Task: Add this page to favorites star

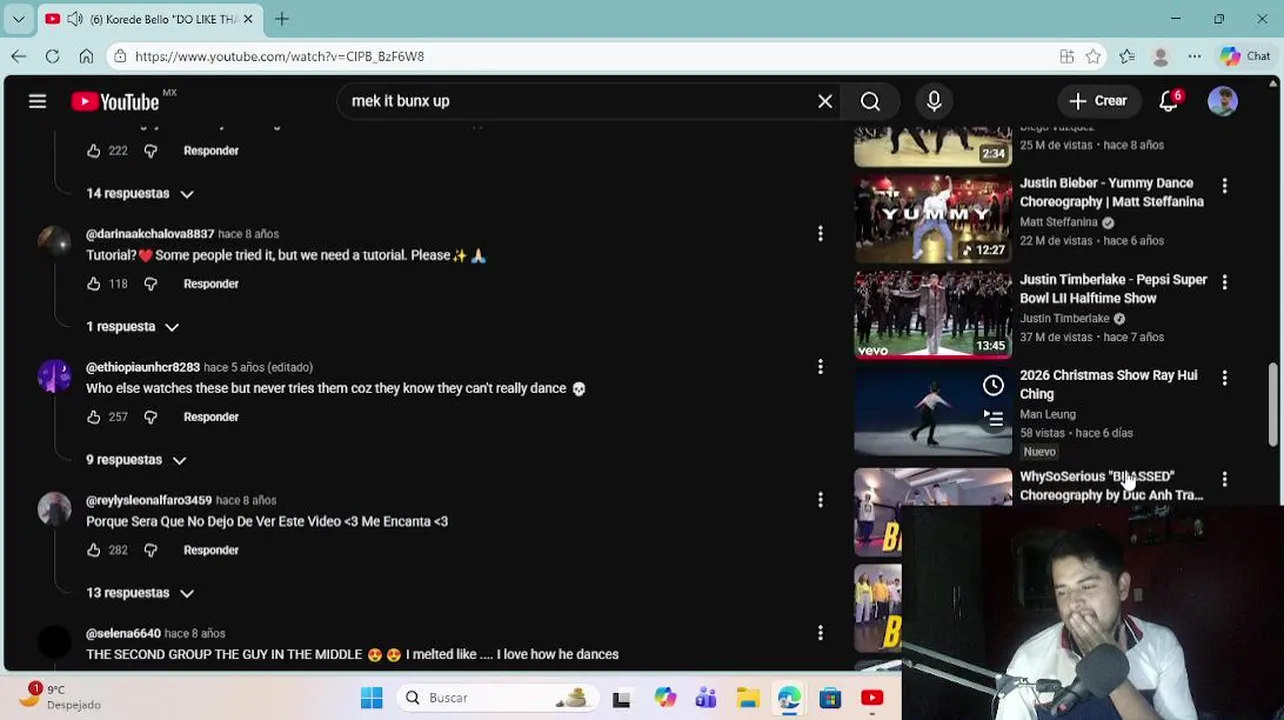Action: click(x=1093, y=56)
